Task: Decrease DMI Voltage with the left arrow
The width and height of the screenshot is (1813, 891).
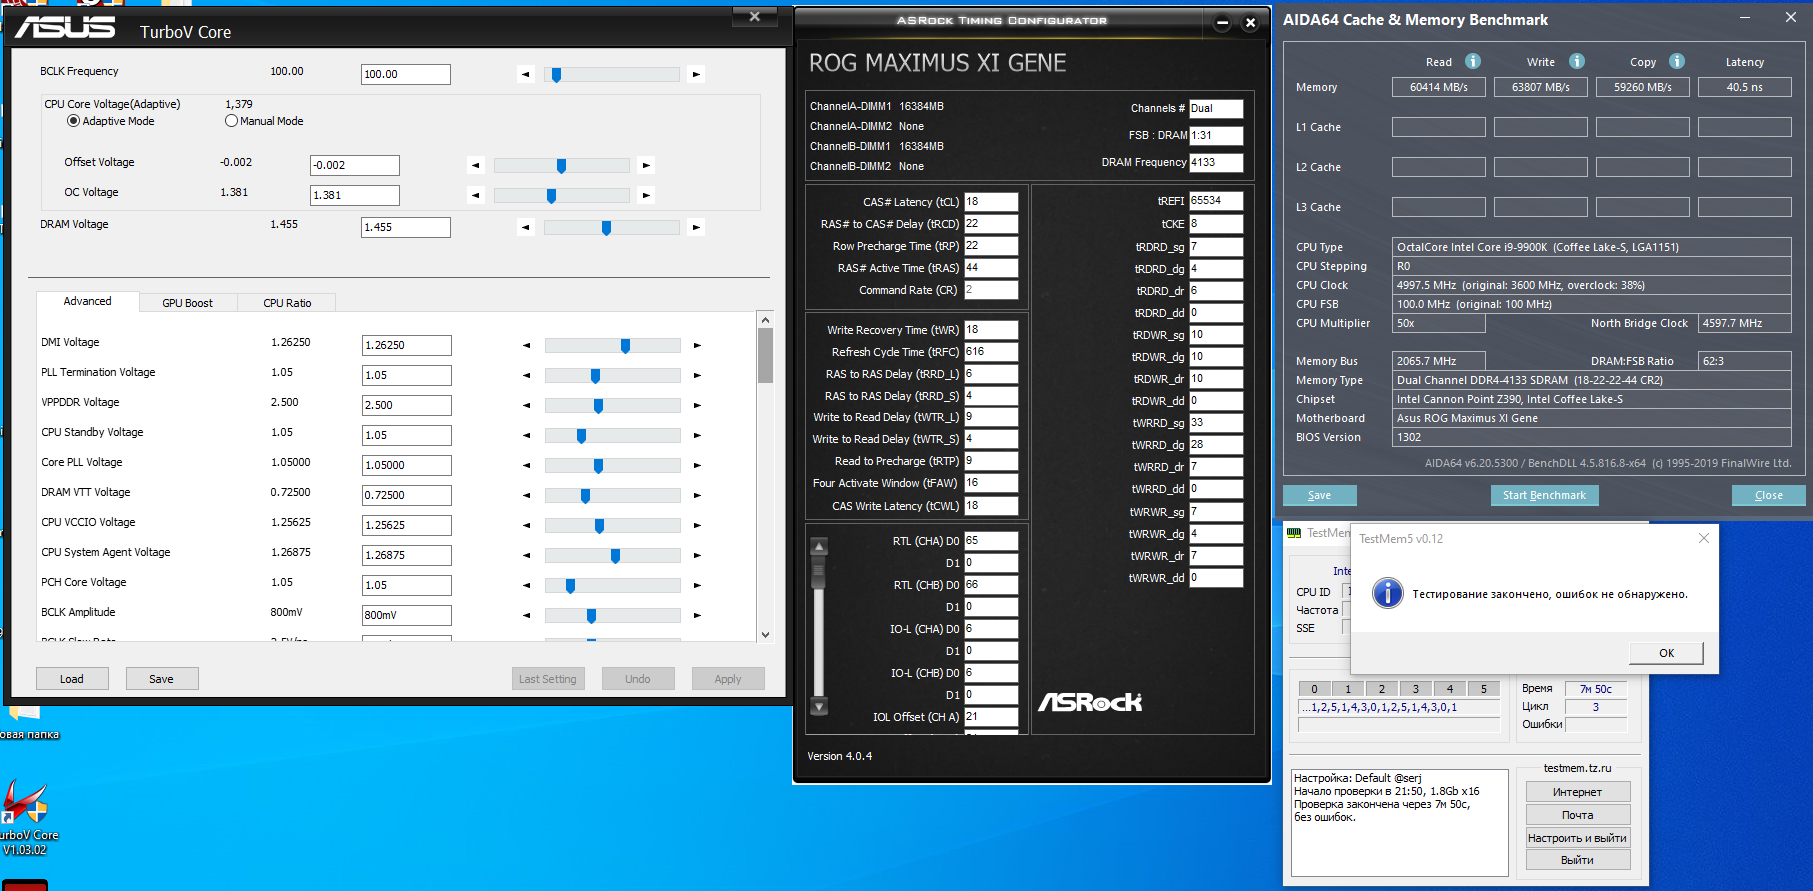Action: tap(527, 346)
